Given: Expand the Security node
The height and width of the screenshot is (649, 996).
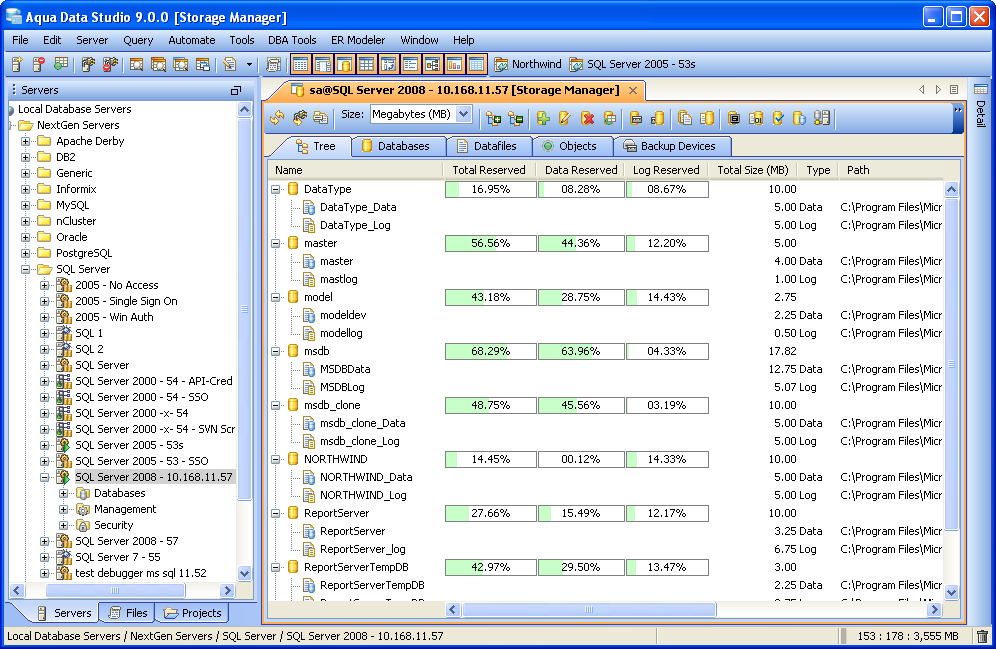Looking at the screenshot, I should click(64, 525).
